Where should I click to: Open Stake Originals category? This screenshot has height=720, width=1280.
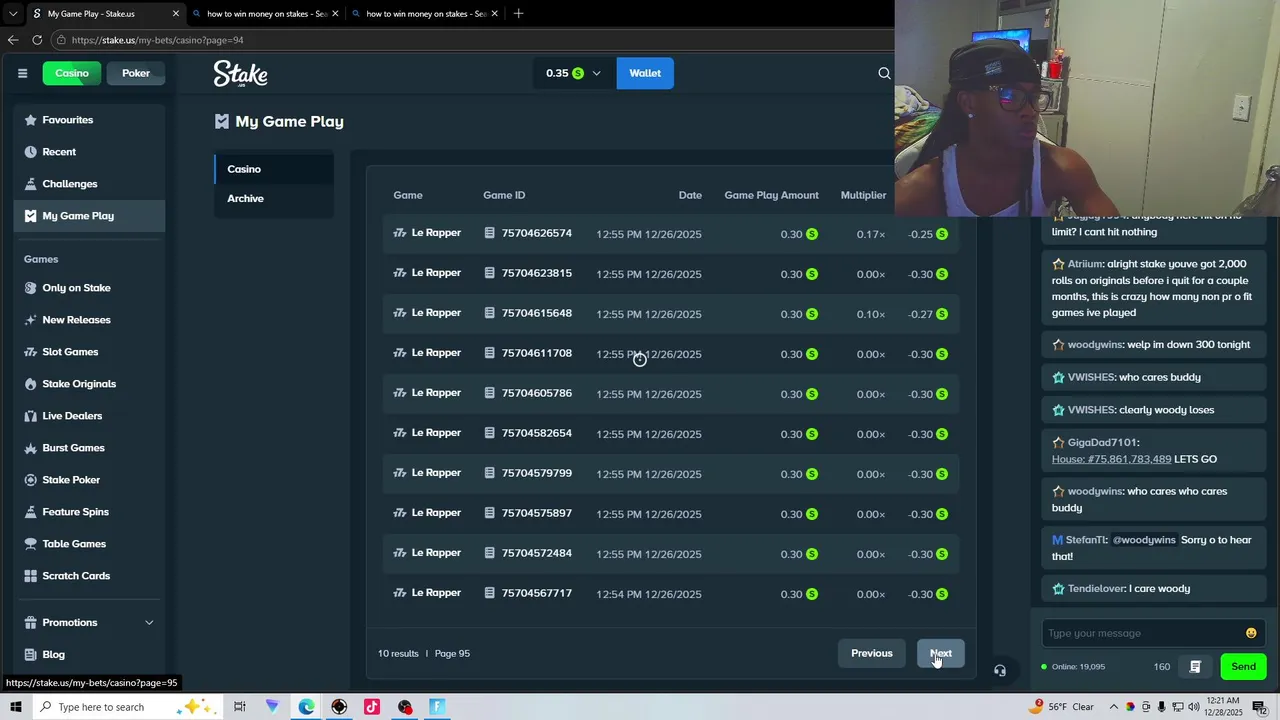coord(90,384)
